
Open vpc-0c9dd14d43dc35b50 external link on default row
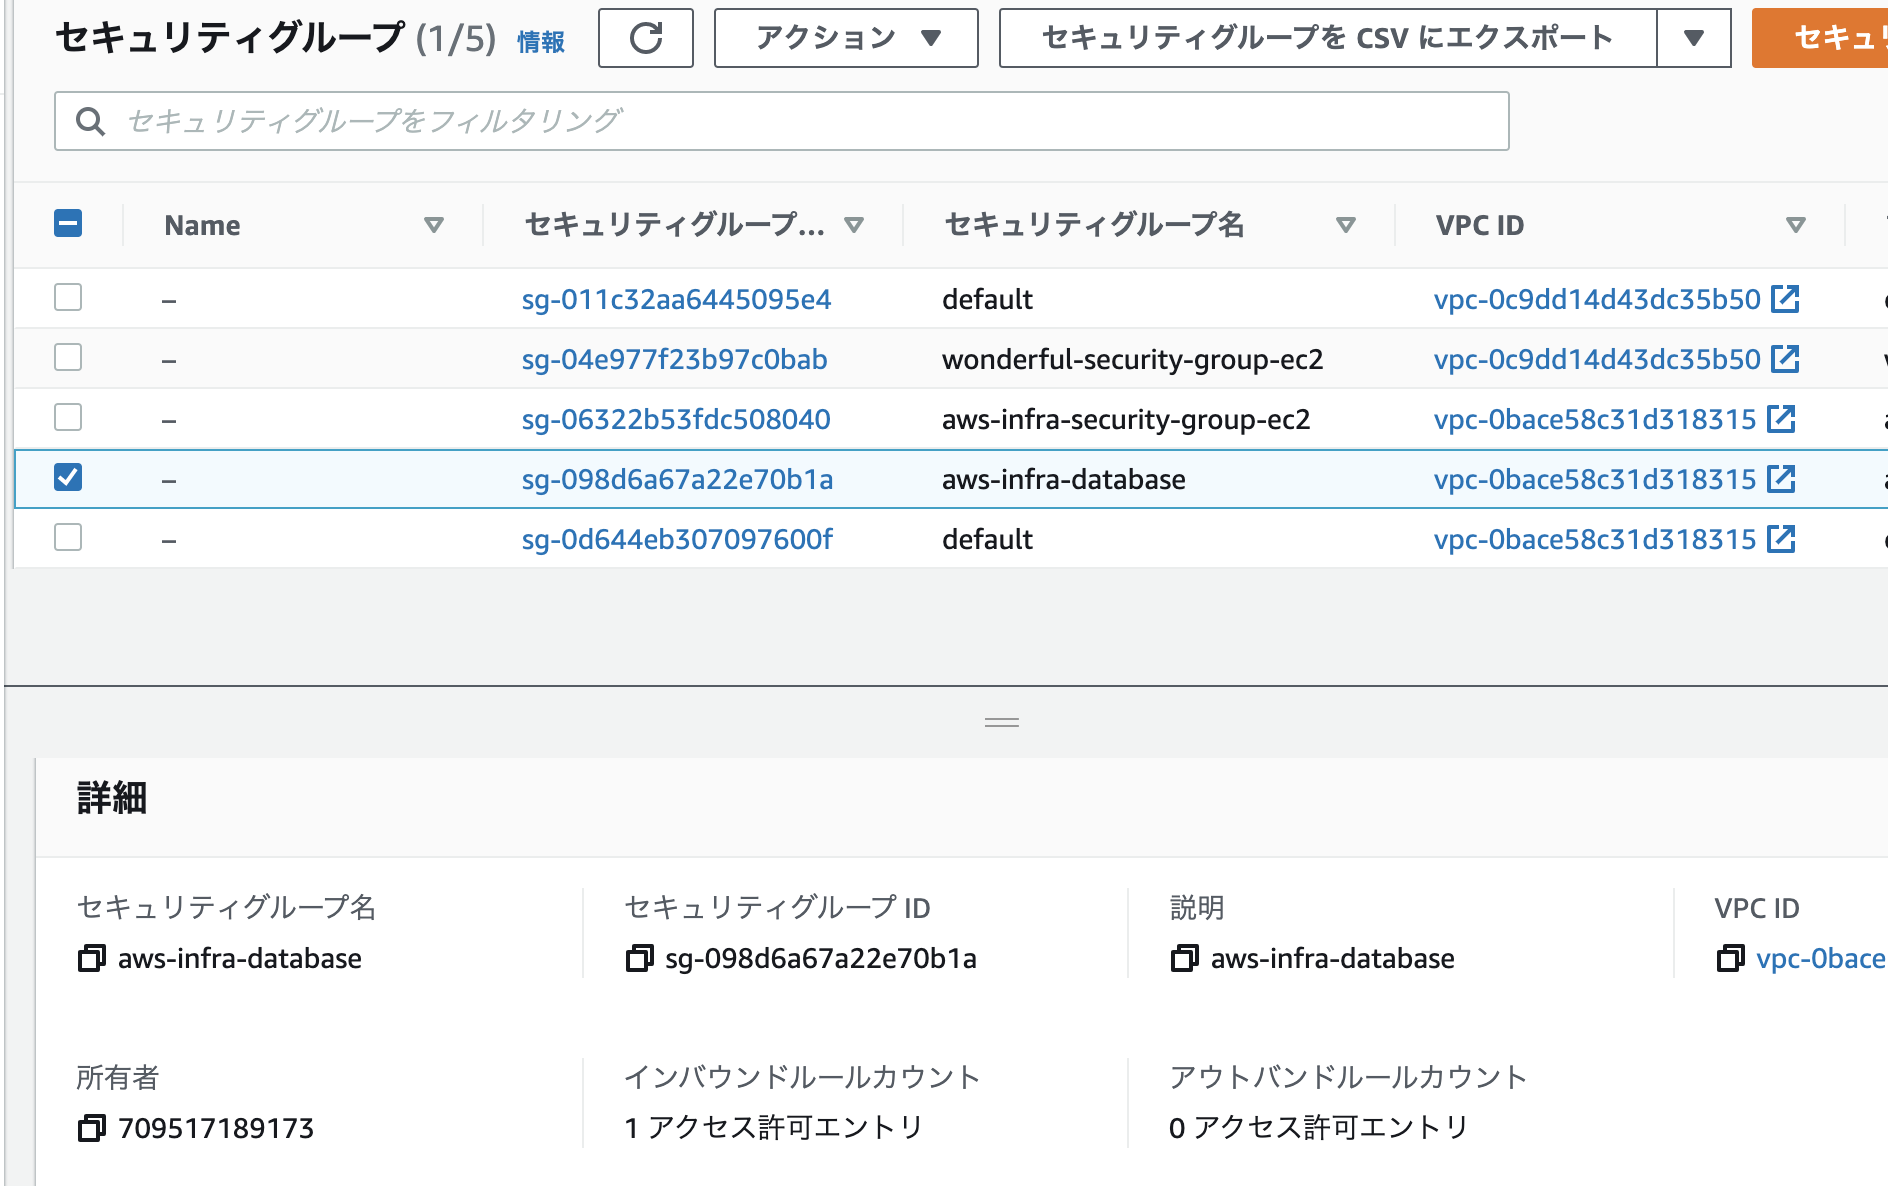click(1785, 299)
